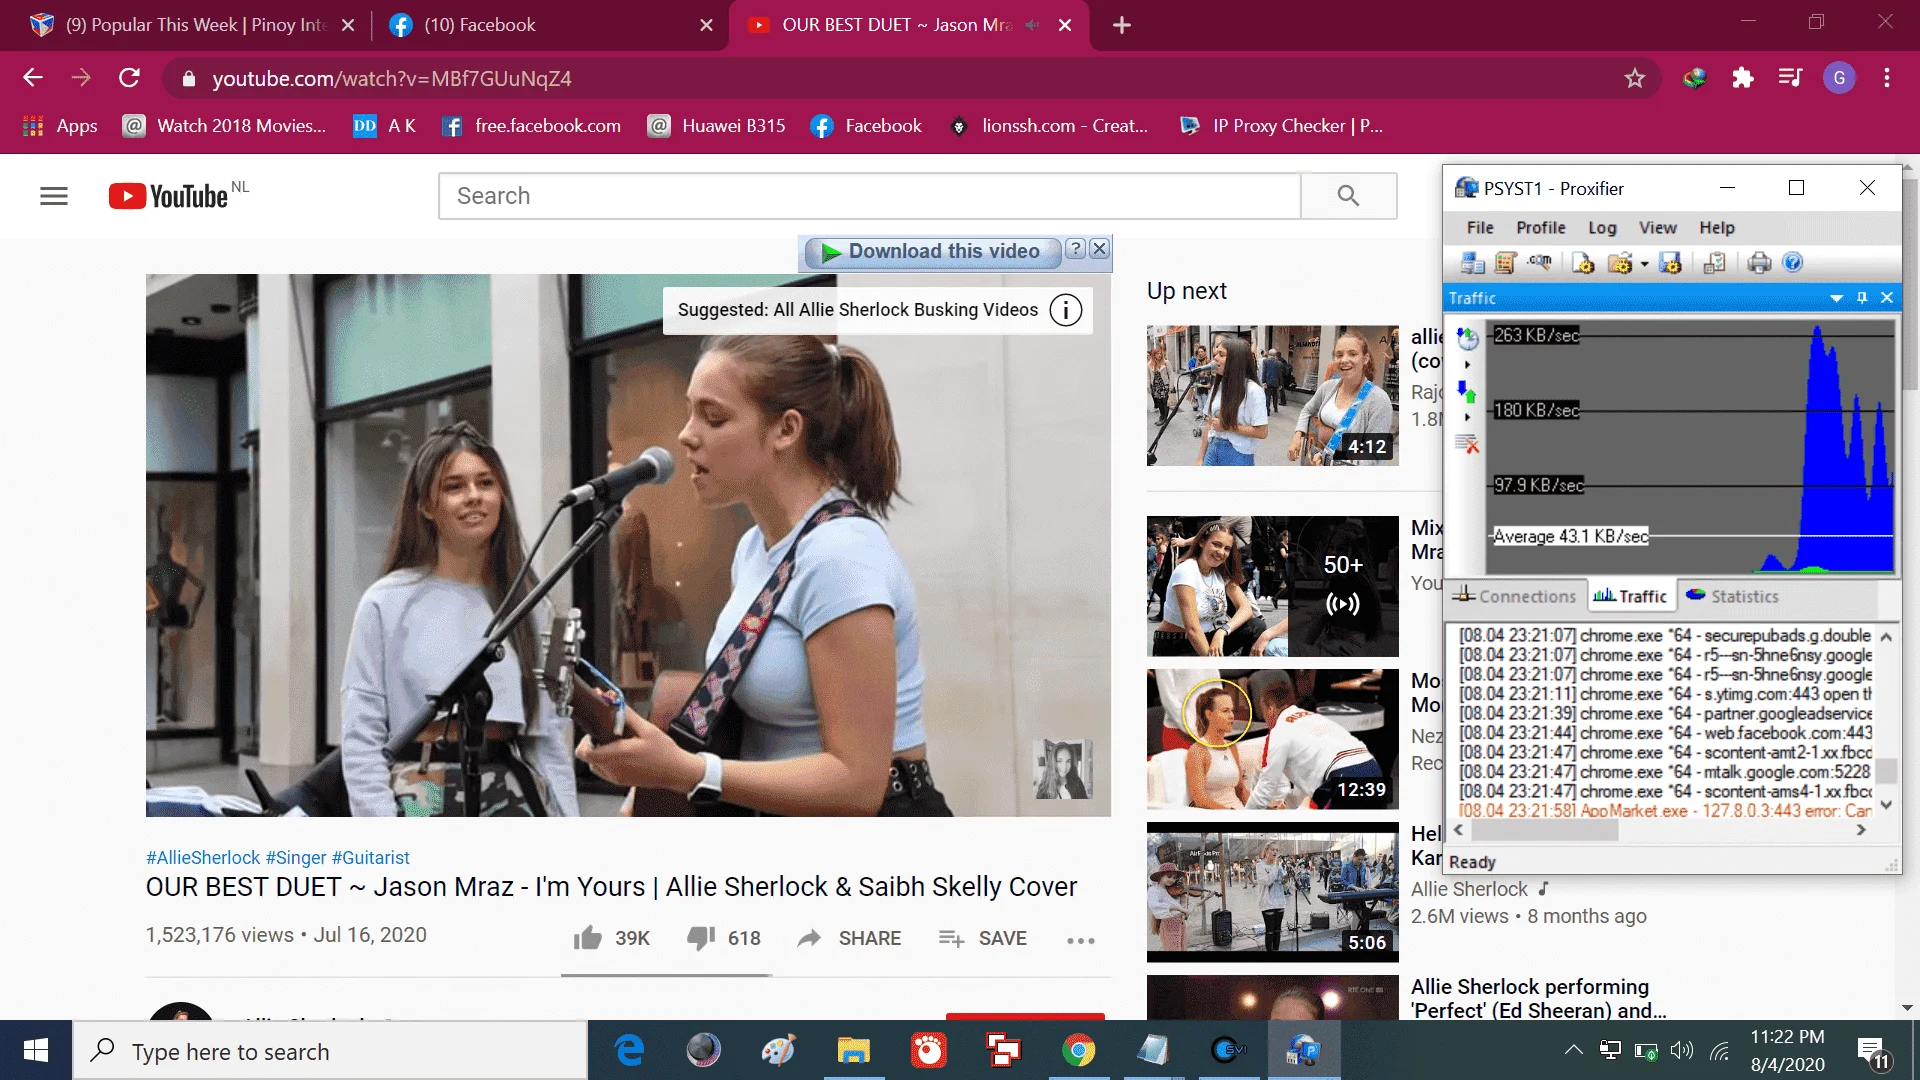The height and width of the screenshot is (1080, 1920).
Task: Open the three-dot more actions menu
Action: point(1080,940)
